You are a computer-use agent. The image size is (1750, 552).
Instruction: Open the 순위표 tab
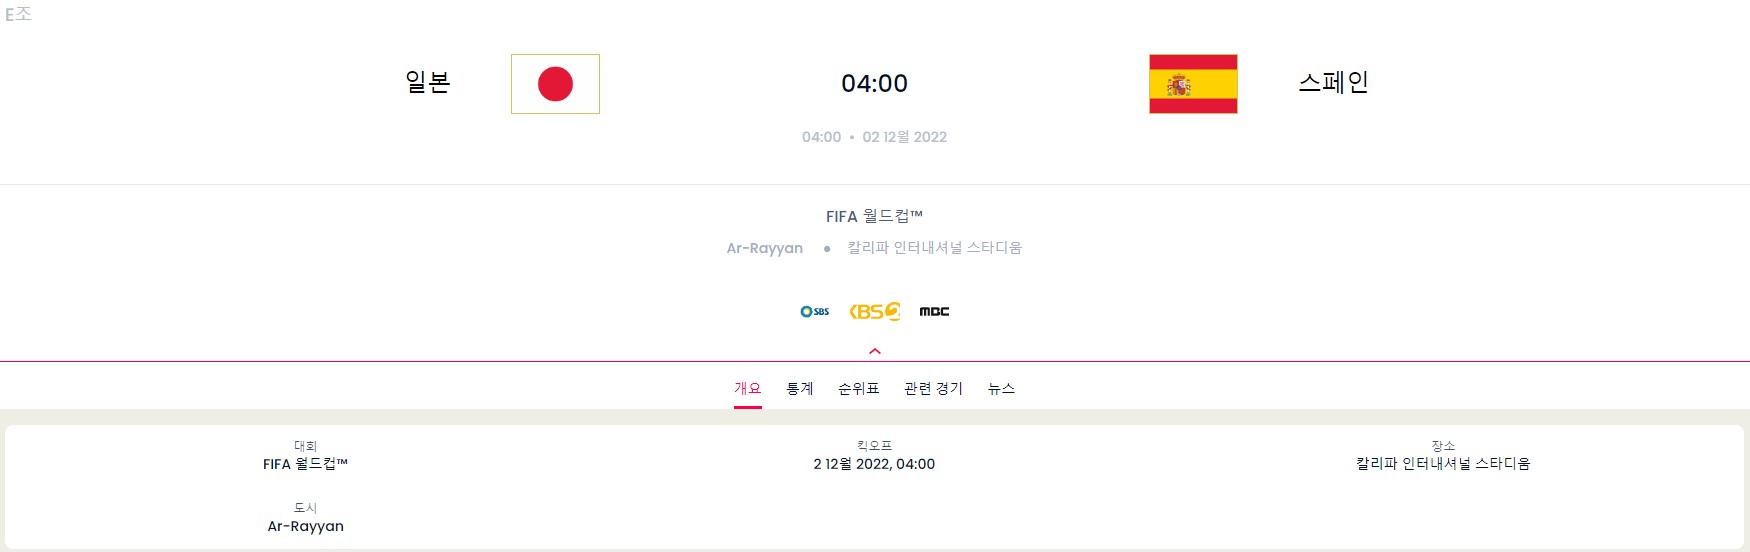point(859,388)
